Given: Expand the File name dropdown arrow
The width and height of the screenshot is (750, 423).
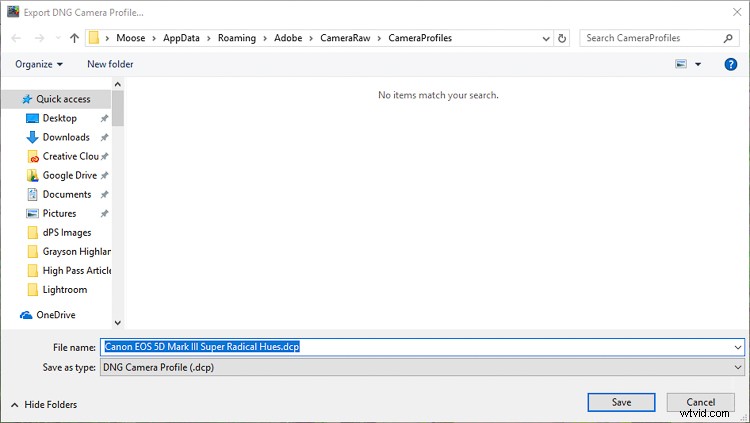Looking at the screenshot, I should tap(738, 347).
